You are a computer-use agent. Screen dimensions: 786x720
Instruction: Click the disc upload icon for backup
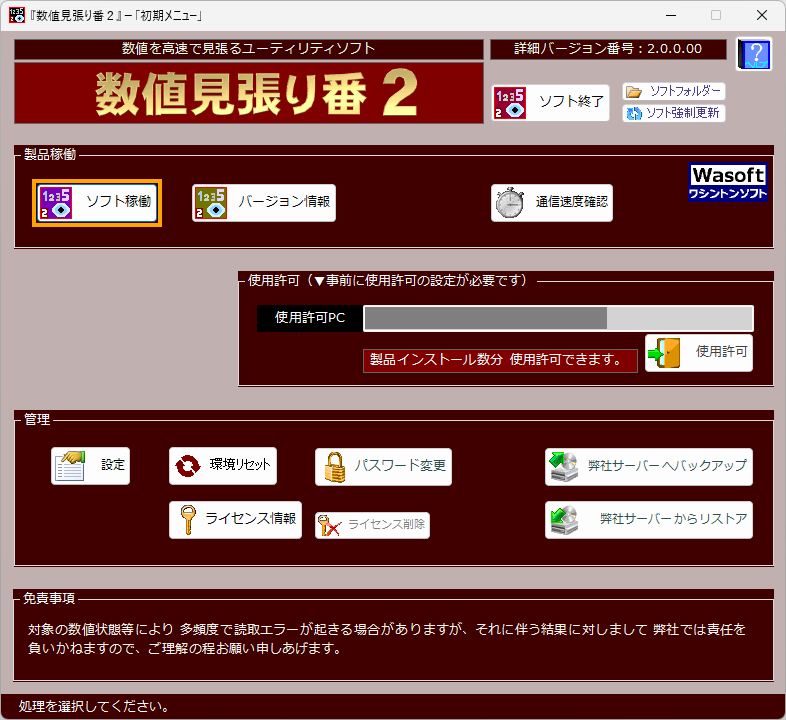click(x=564, y=467)
